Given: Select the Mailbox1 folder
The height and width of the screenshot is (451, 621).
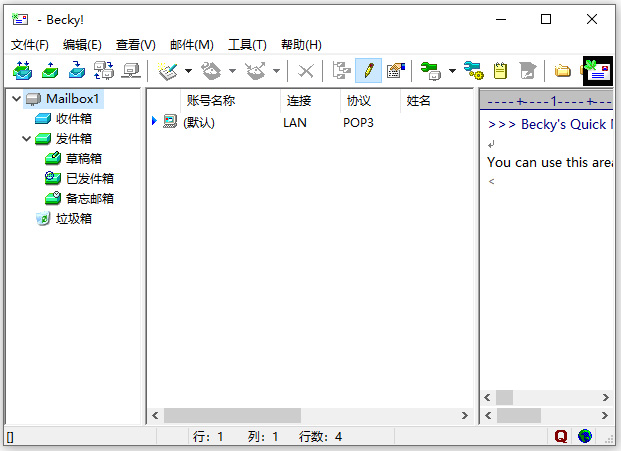Looking at the screenshot, I should [64, 99].
